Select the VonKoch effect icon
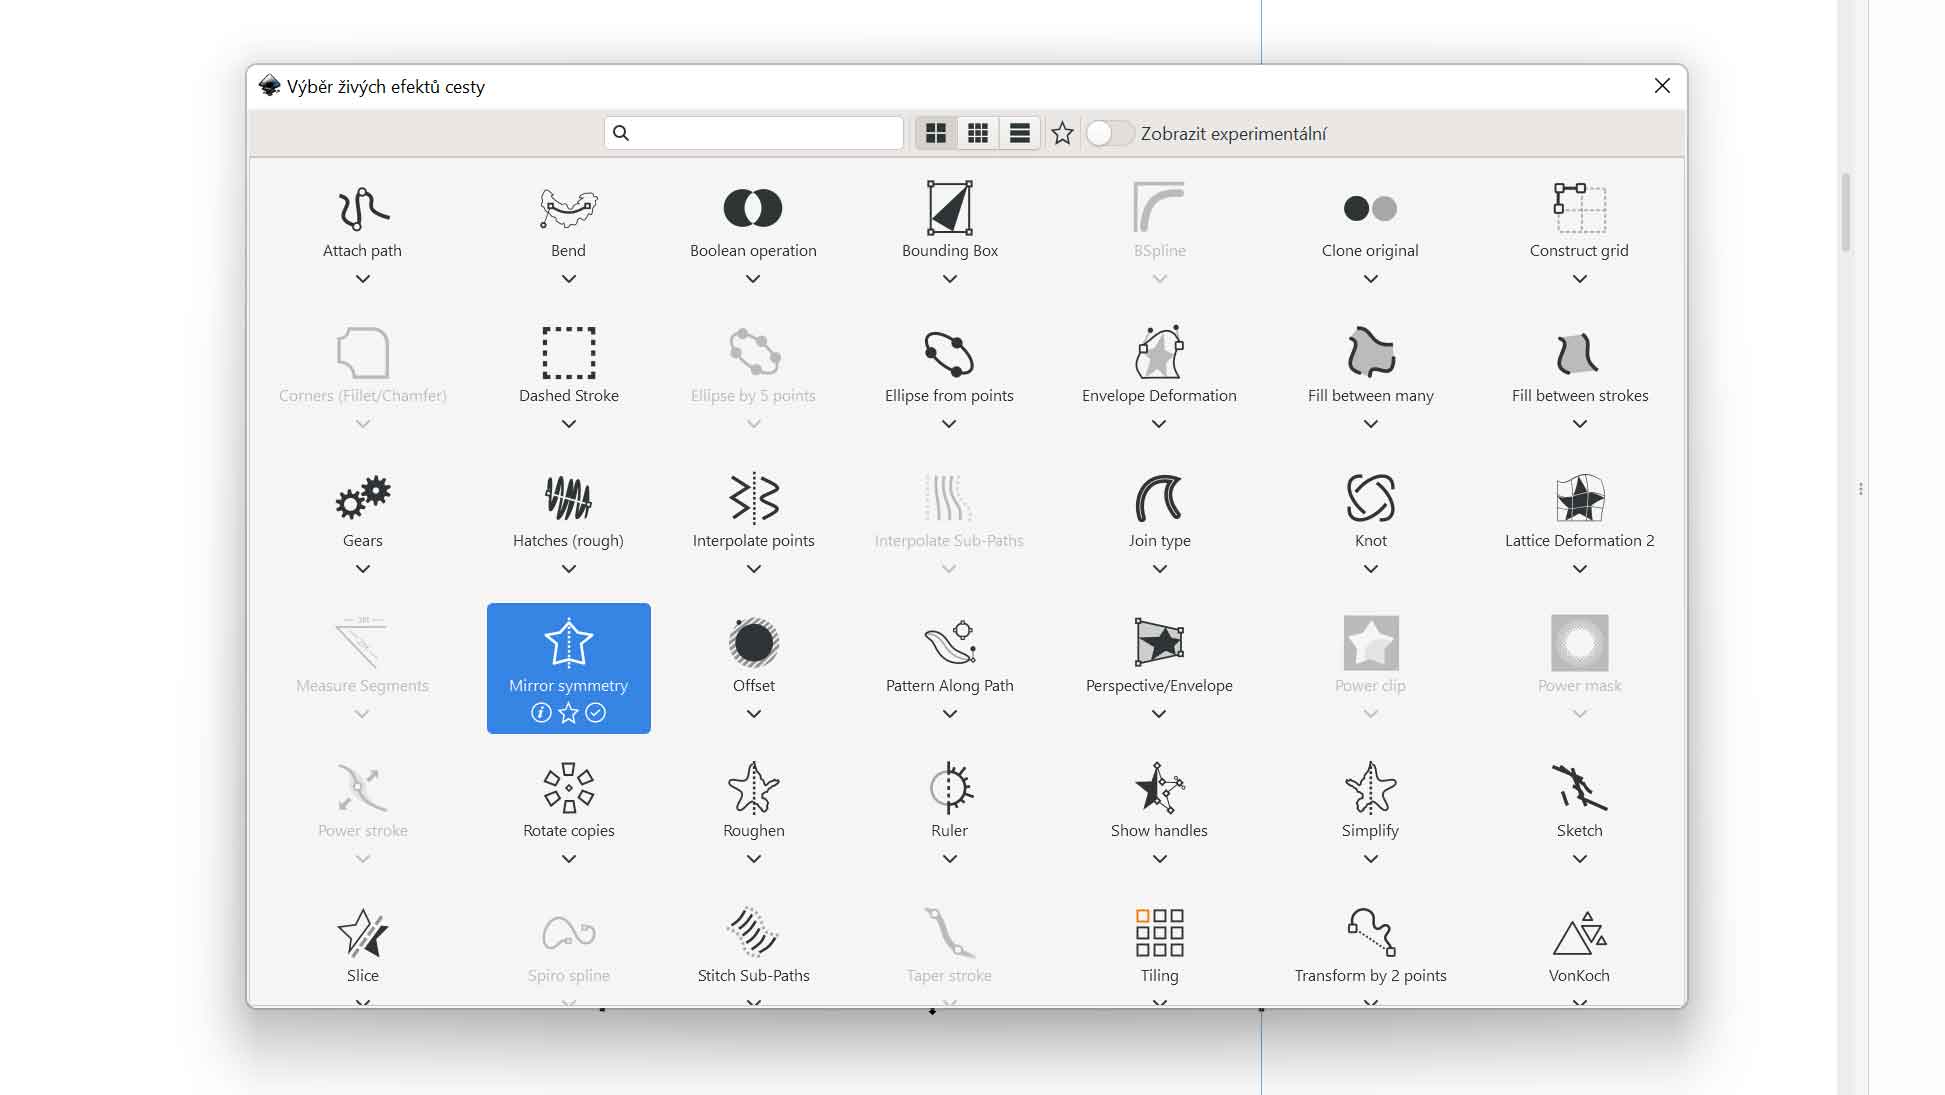This screenshot has width=1945, height=1095. click(x=1579, y=933)
